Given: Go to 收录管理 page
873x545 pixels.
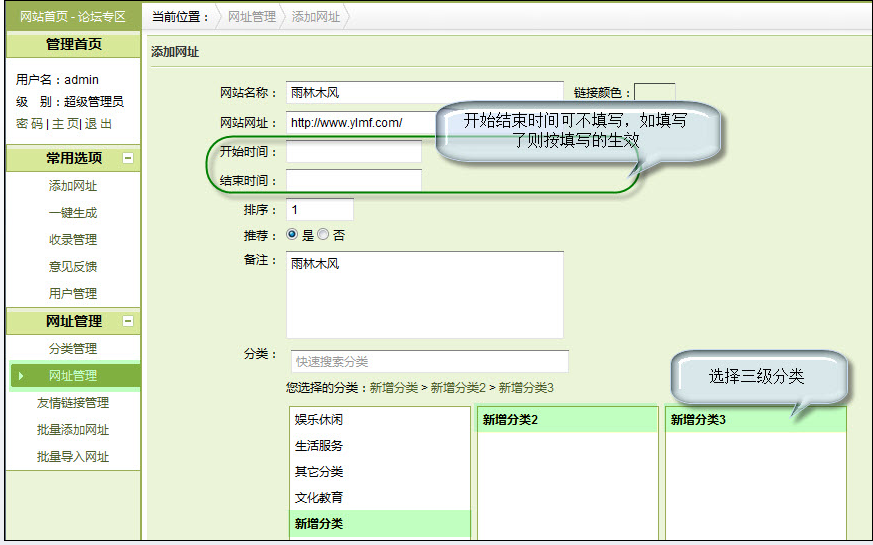Looking at the screenshot, I should tap(73, 240).
